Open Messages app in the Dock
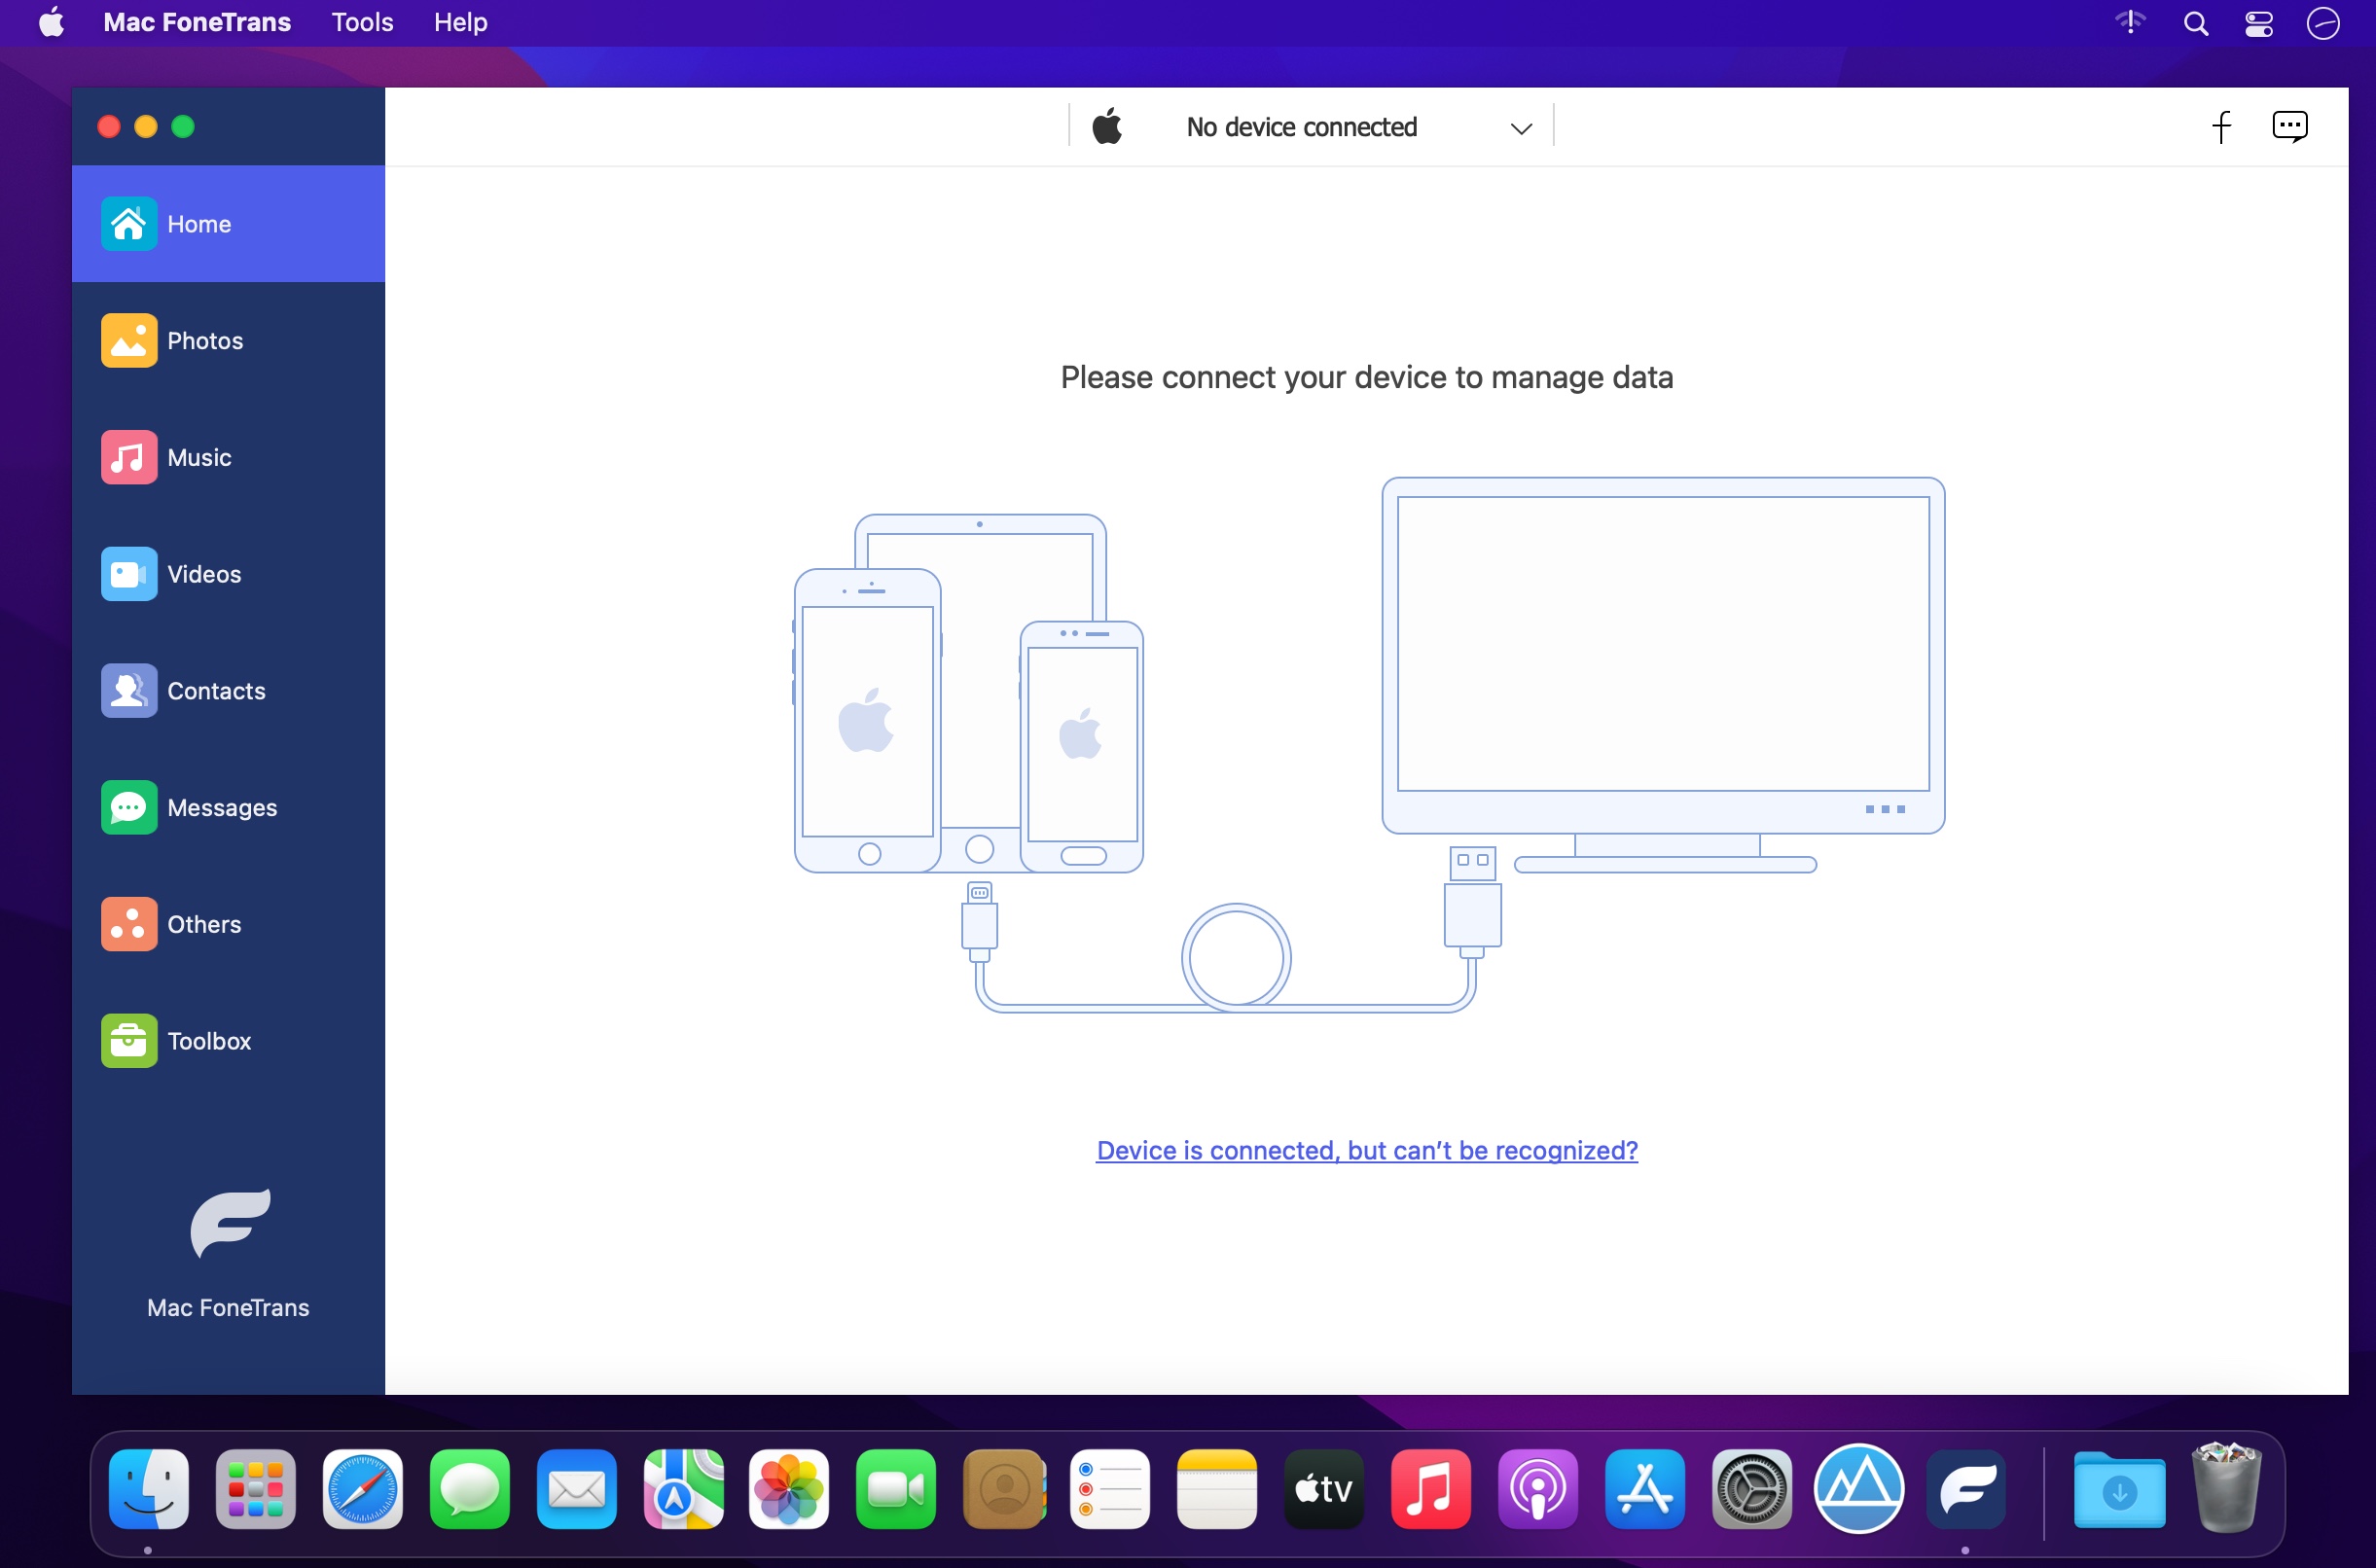 [x=469, y=1489]
